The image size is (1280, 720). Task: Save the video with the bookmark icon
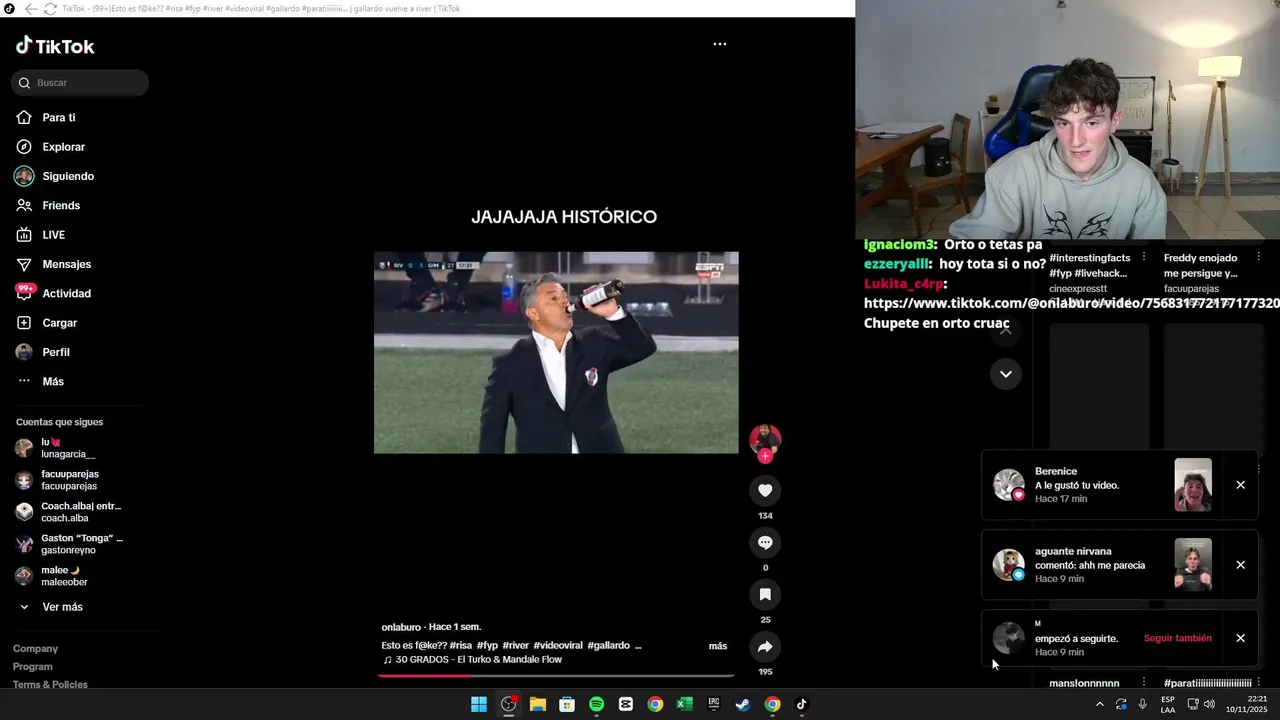pos(765,594)
